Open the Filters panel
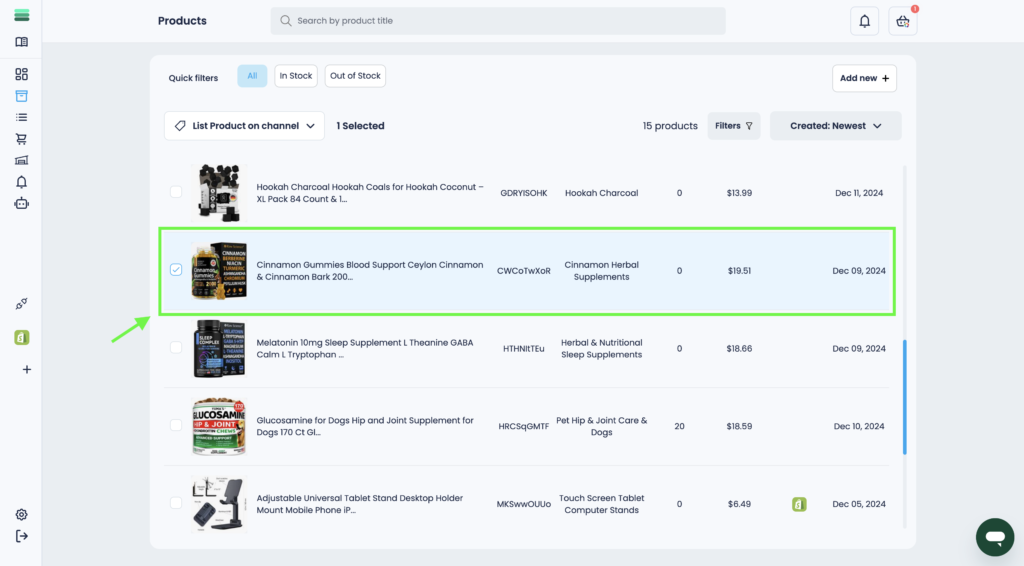This screenshot has height=566, width=1024. (x=734, y=126)
